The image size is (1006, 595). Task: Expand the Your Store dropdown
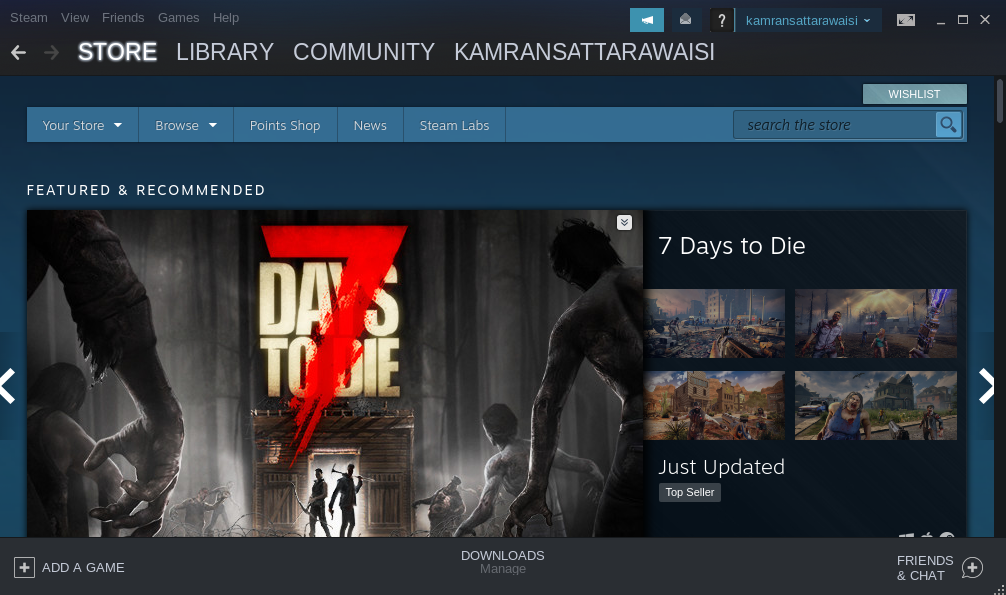(x=82, y=125)
